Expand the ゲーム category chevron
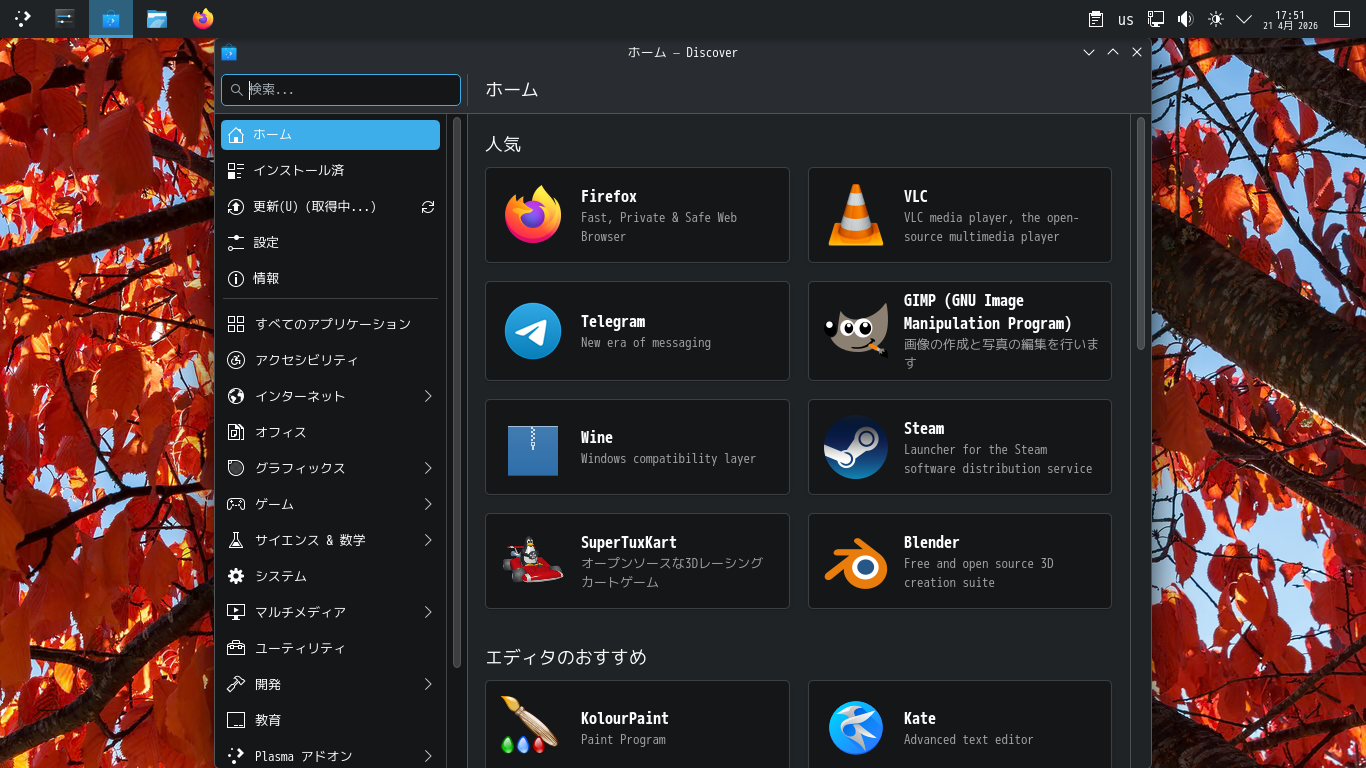This screenshot has height=768, width=1366. coord(428,504)
